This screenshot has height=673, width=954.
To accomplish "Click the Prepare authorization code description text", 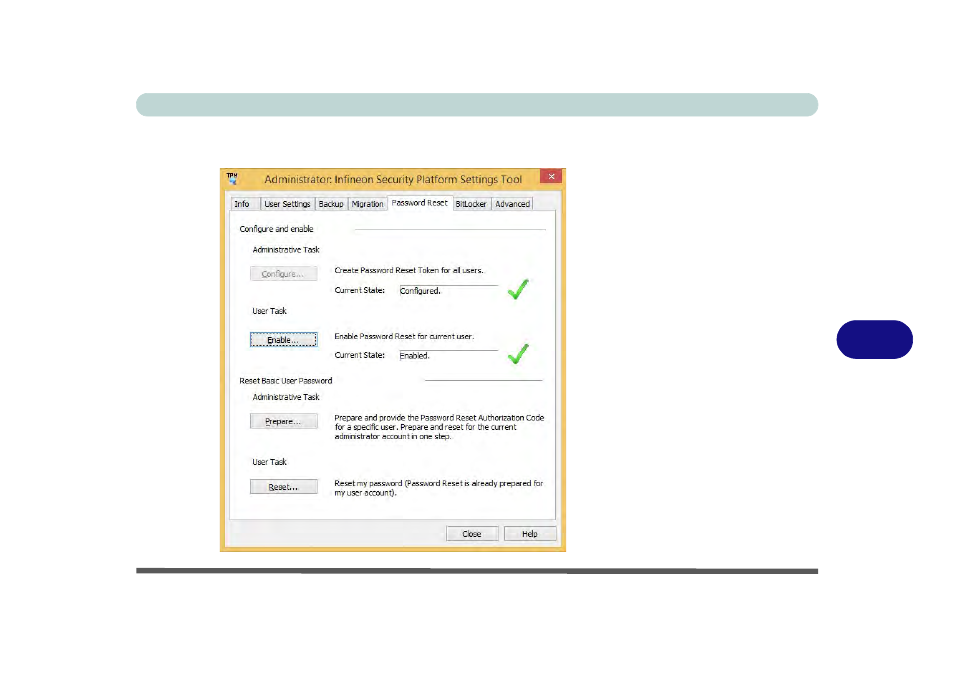I will pos(439,427).
